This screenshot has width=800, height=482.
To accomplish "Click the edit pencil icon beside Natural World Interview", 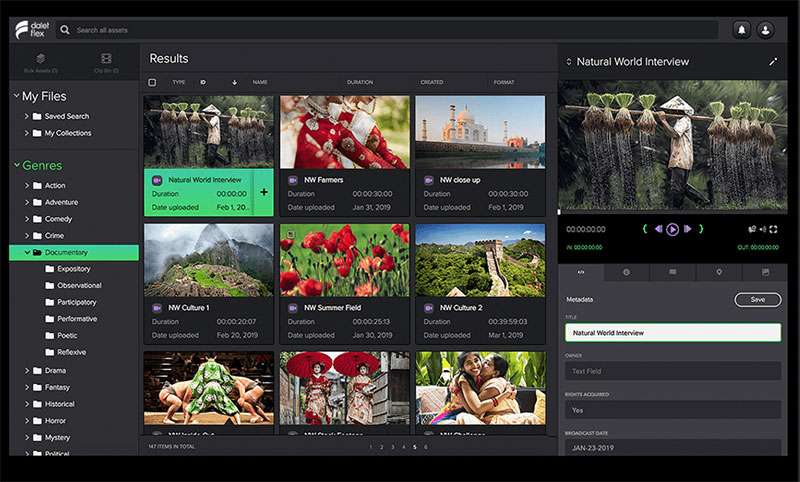I will click(x=773, y=62).
